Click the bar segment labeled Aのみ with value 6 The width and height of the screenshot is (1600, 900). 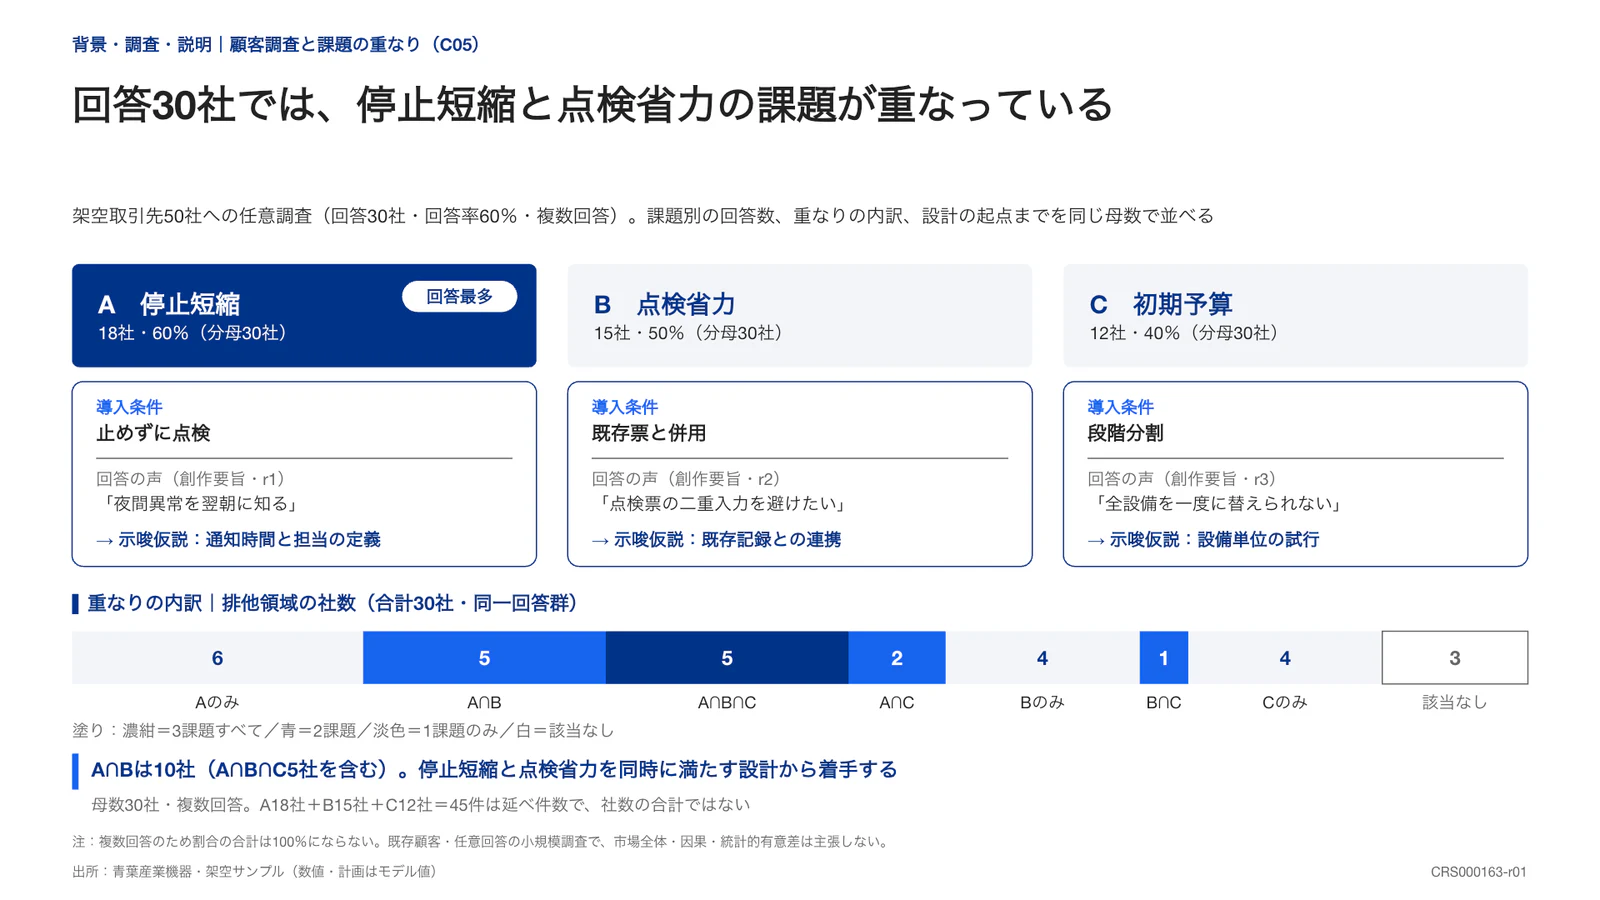pyautogui.click(x=217, y=658)
